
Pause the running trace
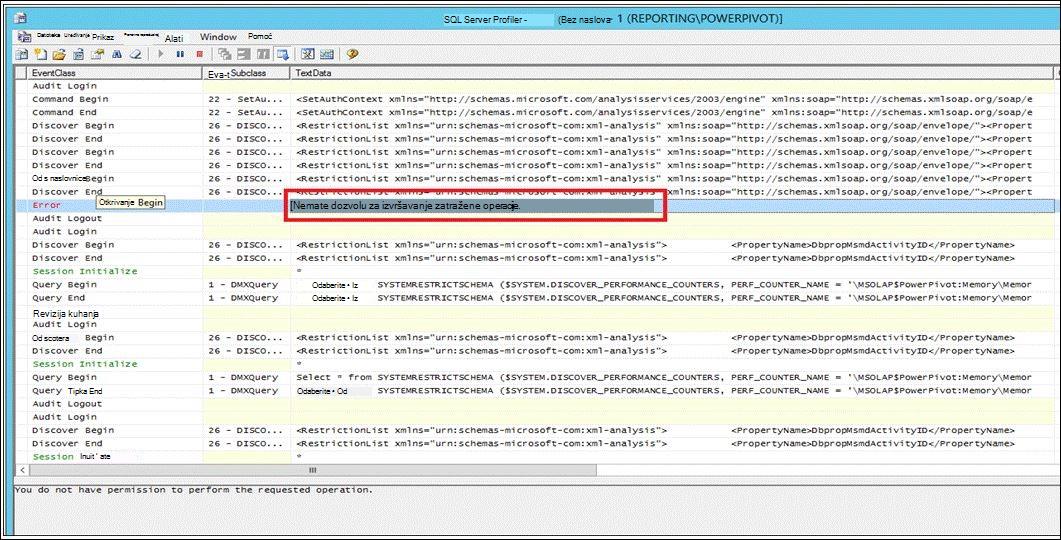point(180,54)
